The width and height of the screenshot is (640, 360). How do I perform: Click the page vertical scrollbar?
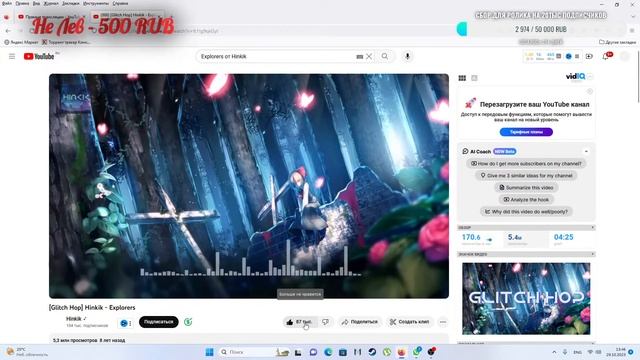coord(638,76)
